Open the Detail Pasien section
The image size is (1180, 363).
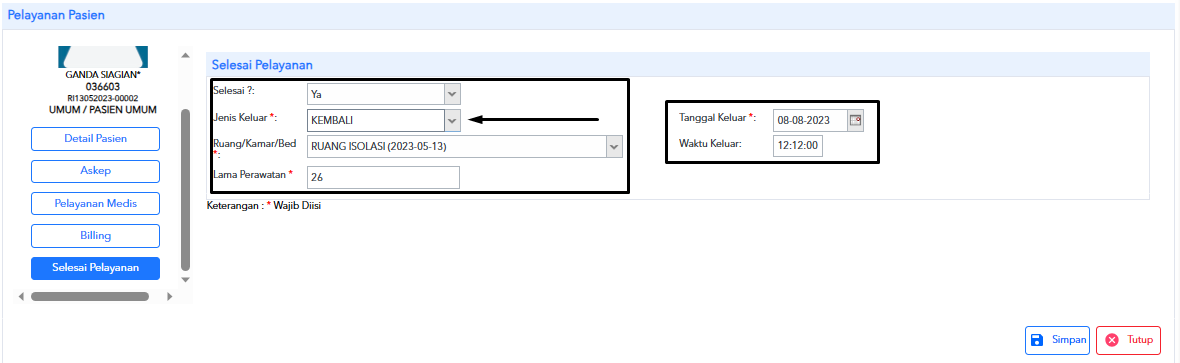click(95, 139)
